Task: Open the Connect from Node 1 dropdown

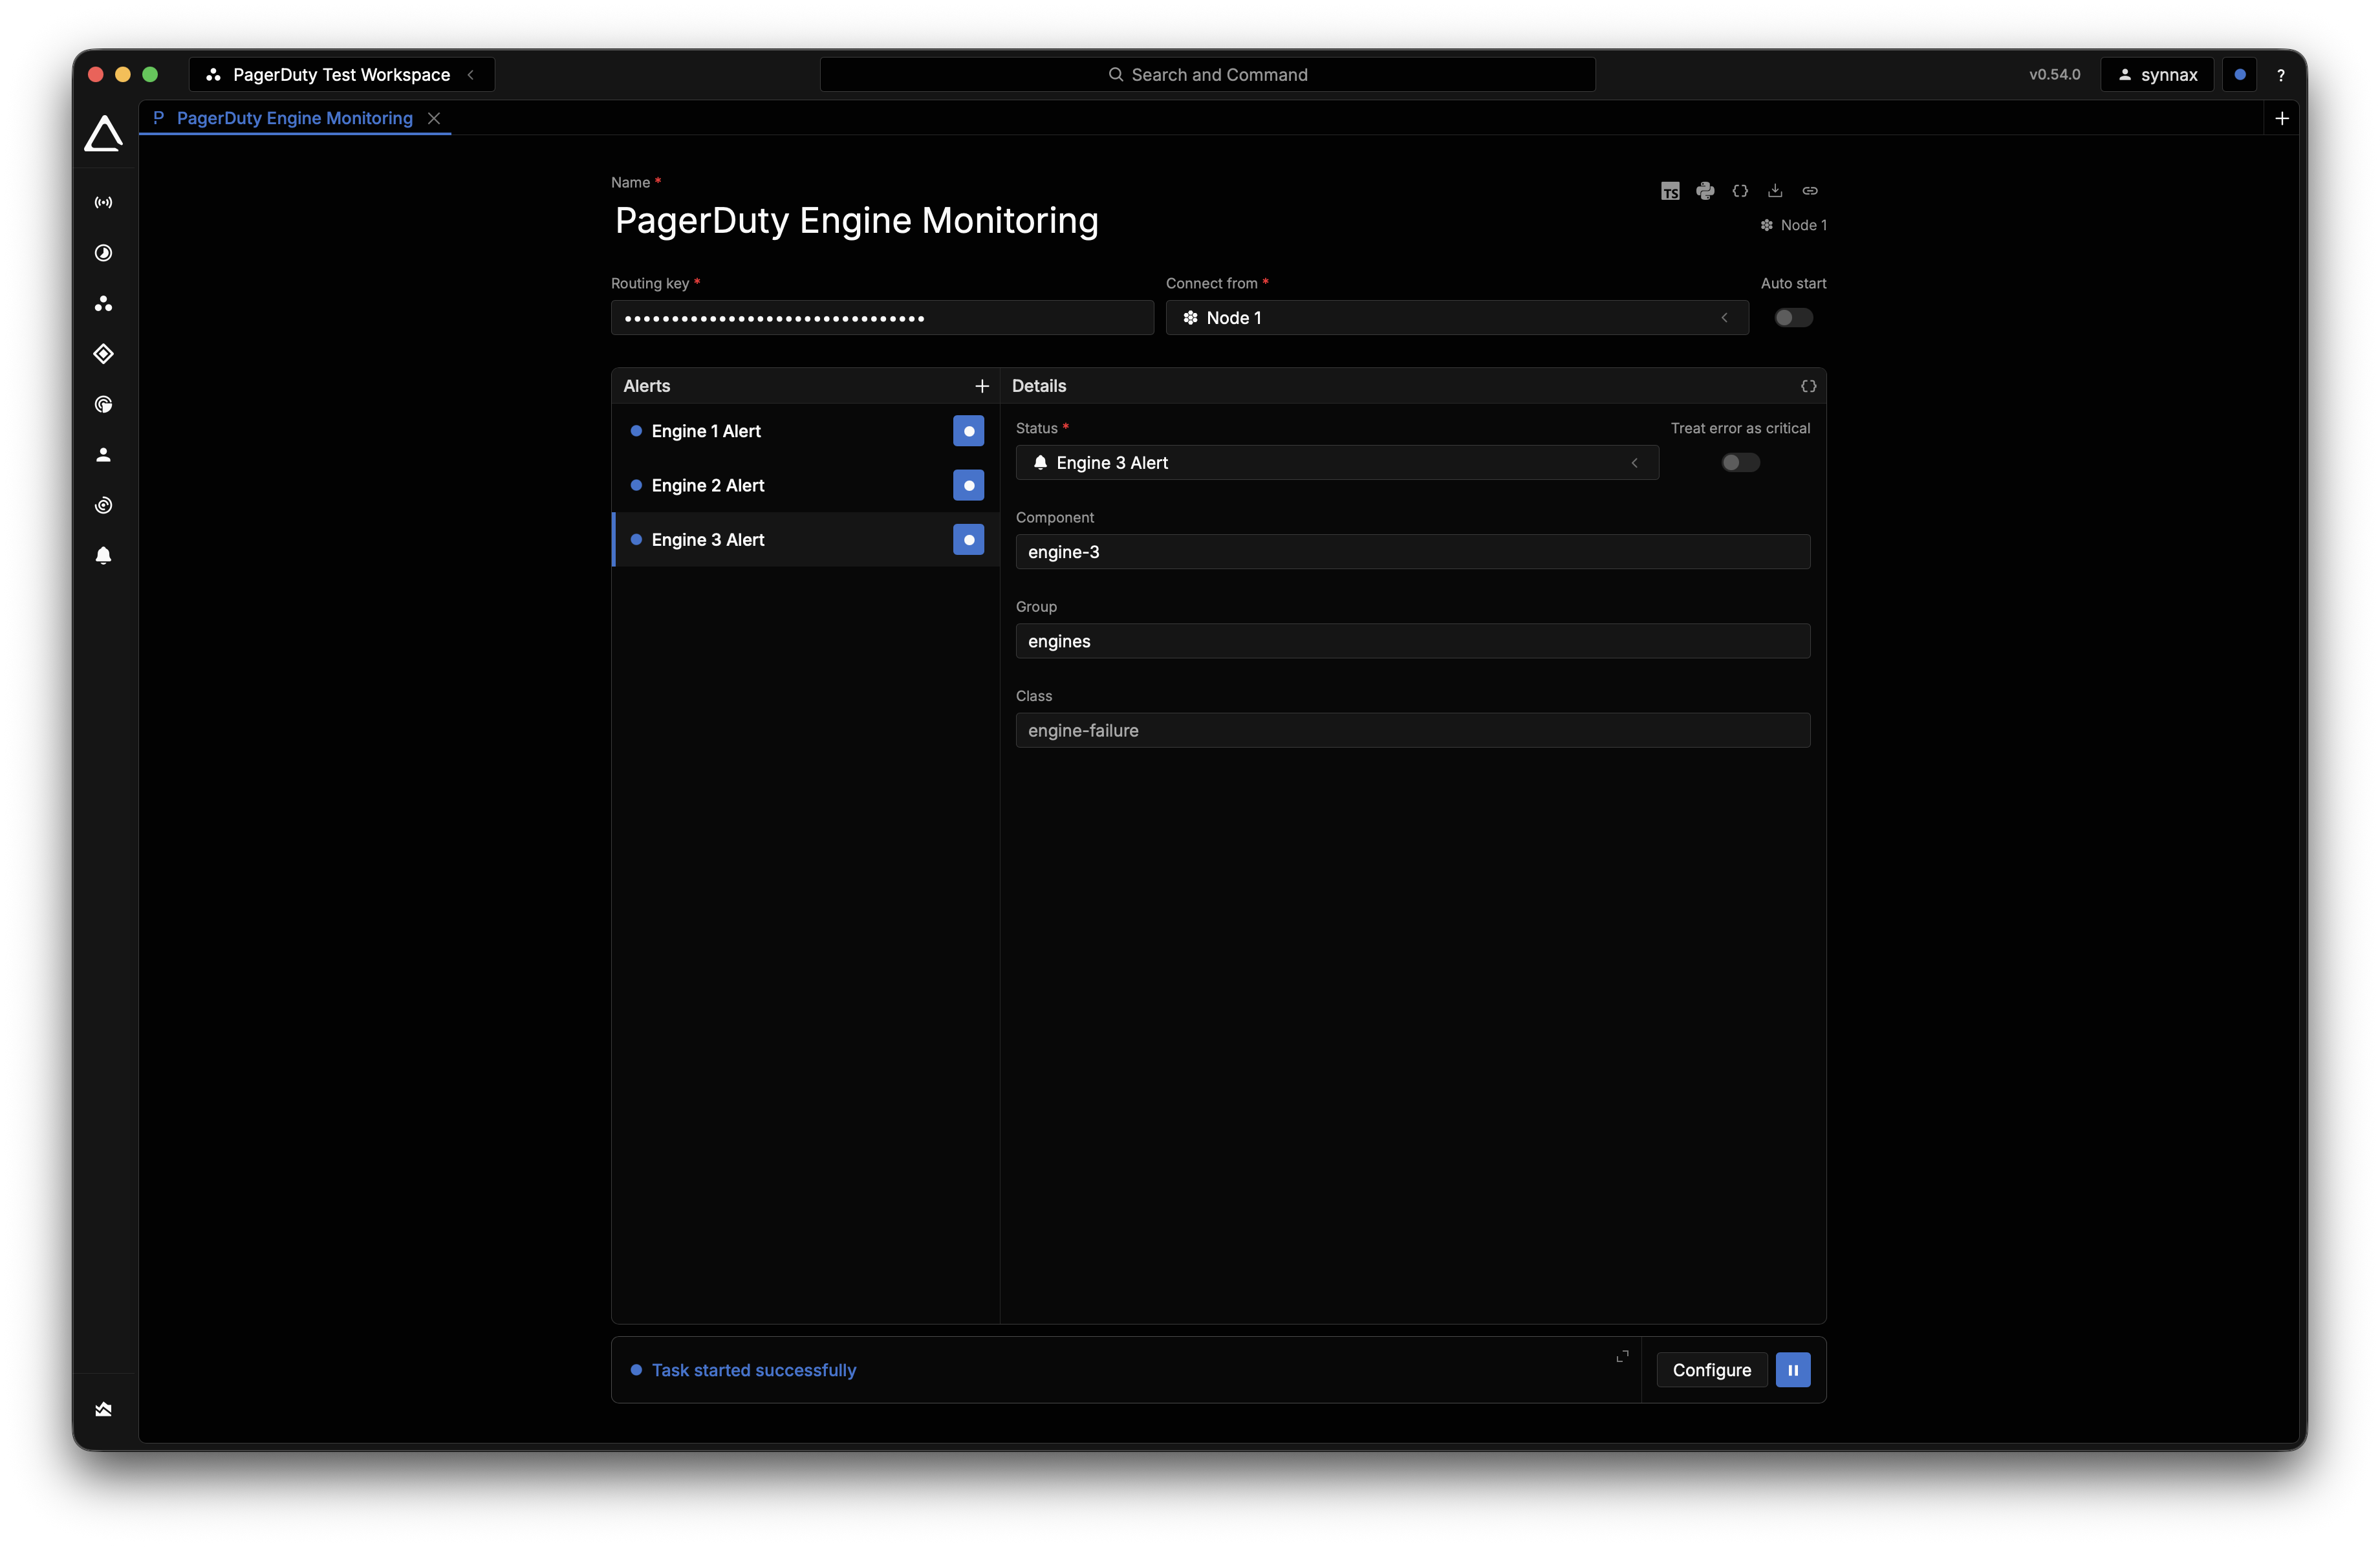Action: pos(1456,318)
